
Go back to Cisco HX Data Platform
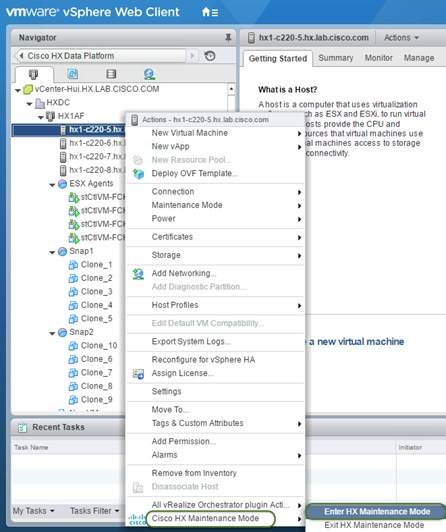[x=101, y=56]
